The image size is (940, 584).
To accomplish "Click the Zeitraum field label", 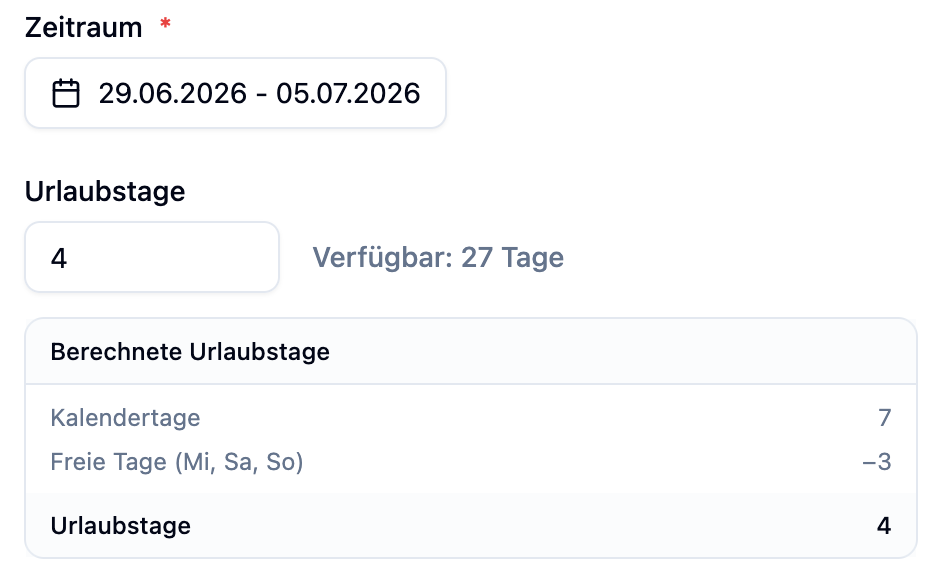I will tap(83, 27).
